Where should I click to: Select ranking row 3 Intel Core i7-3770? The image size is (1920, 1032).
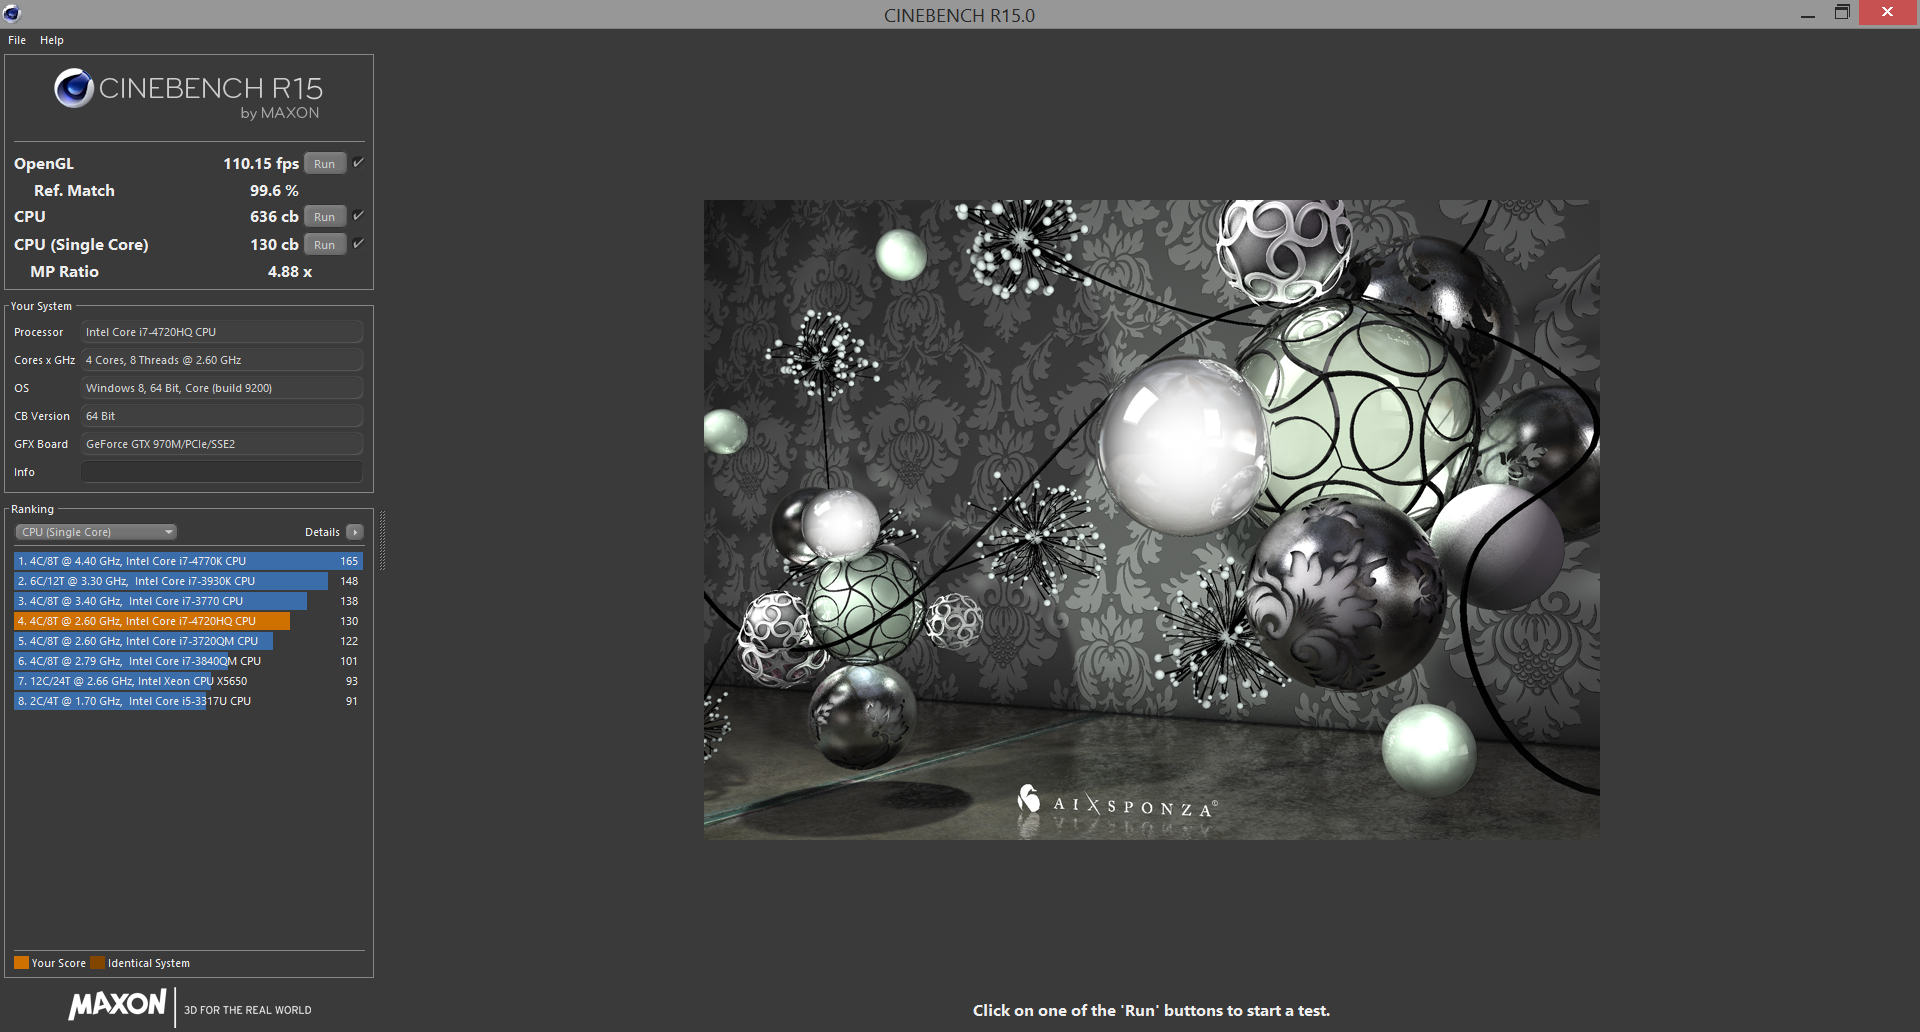pyautogui.click(x=188, y=601)
